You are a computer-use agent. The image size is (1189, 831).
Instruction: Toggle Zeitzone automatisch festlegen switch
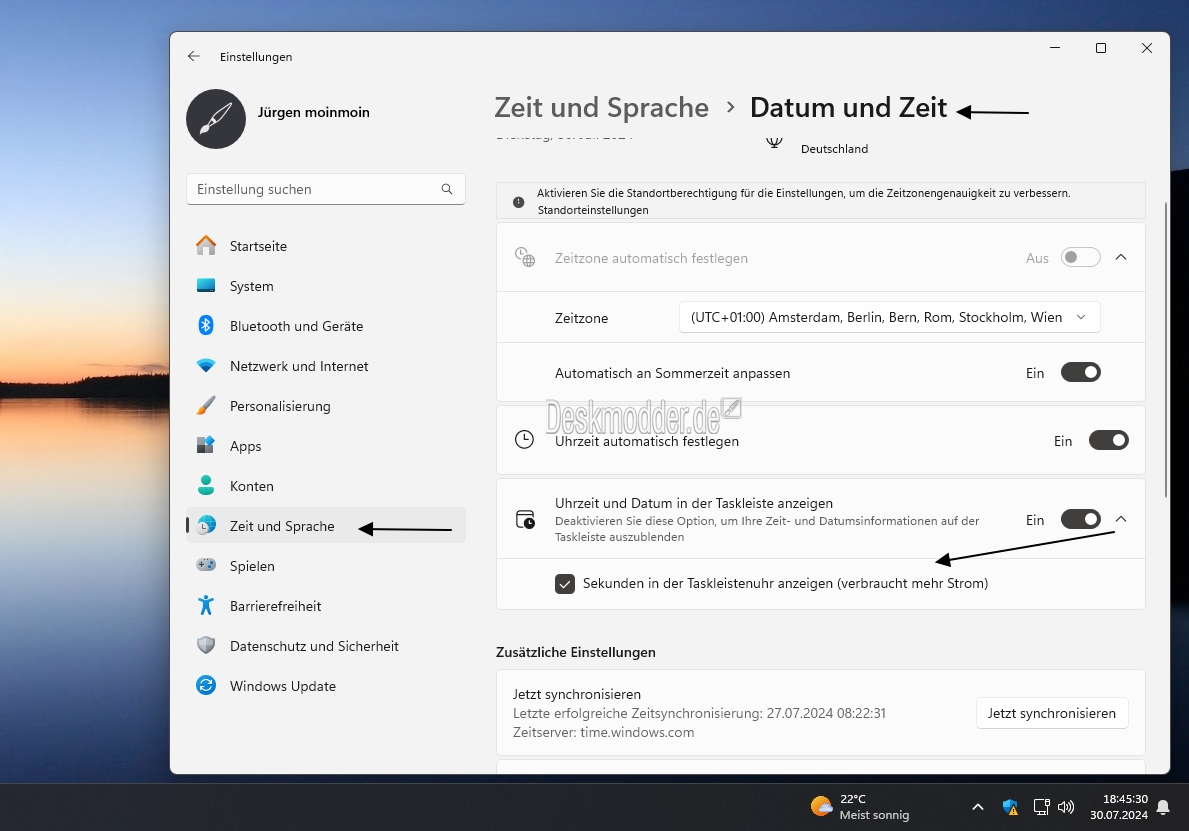point(1081,257)
